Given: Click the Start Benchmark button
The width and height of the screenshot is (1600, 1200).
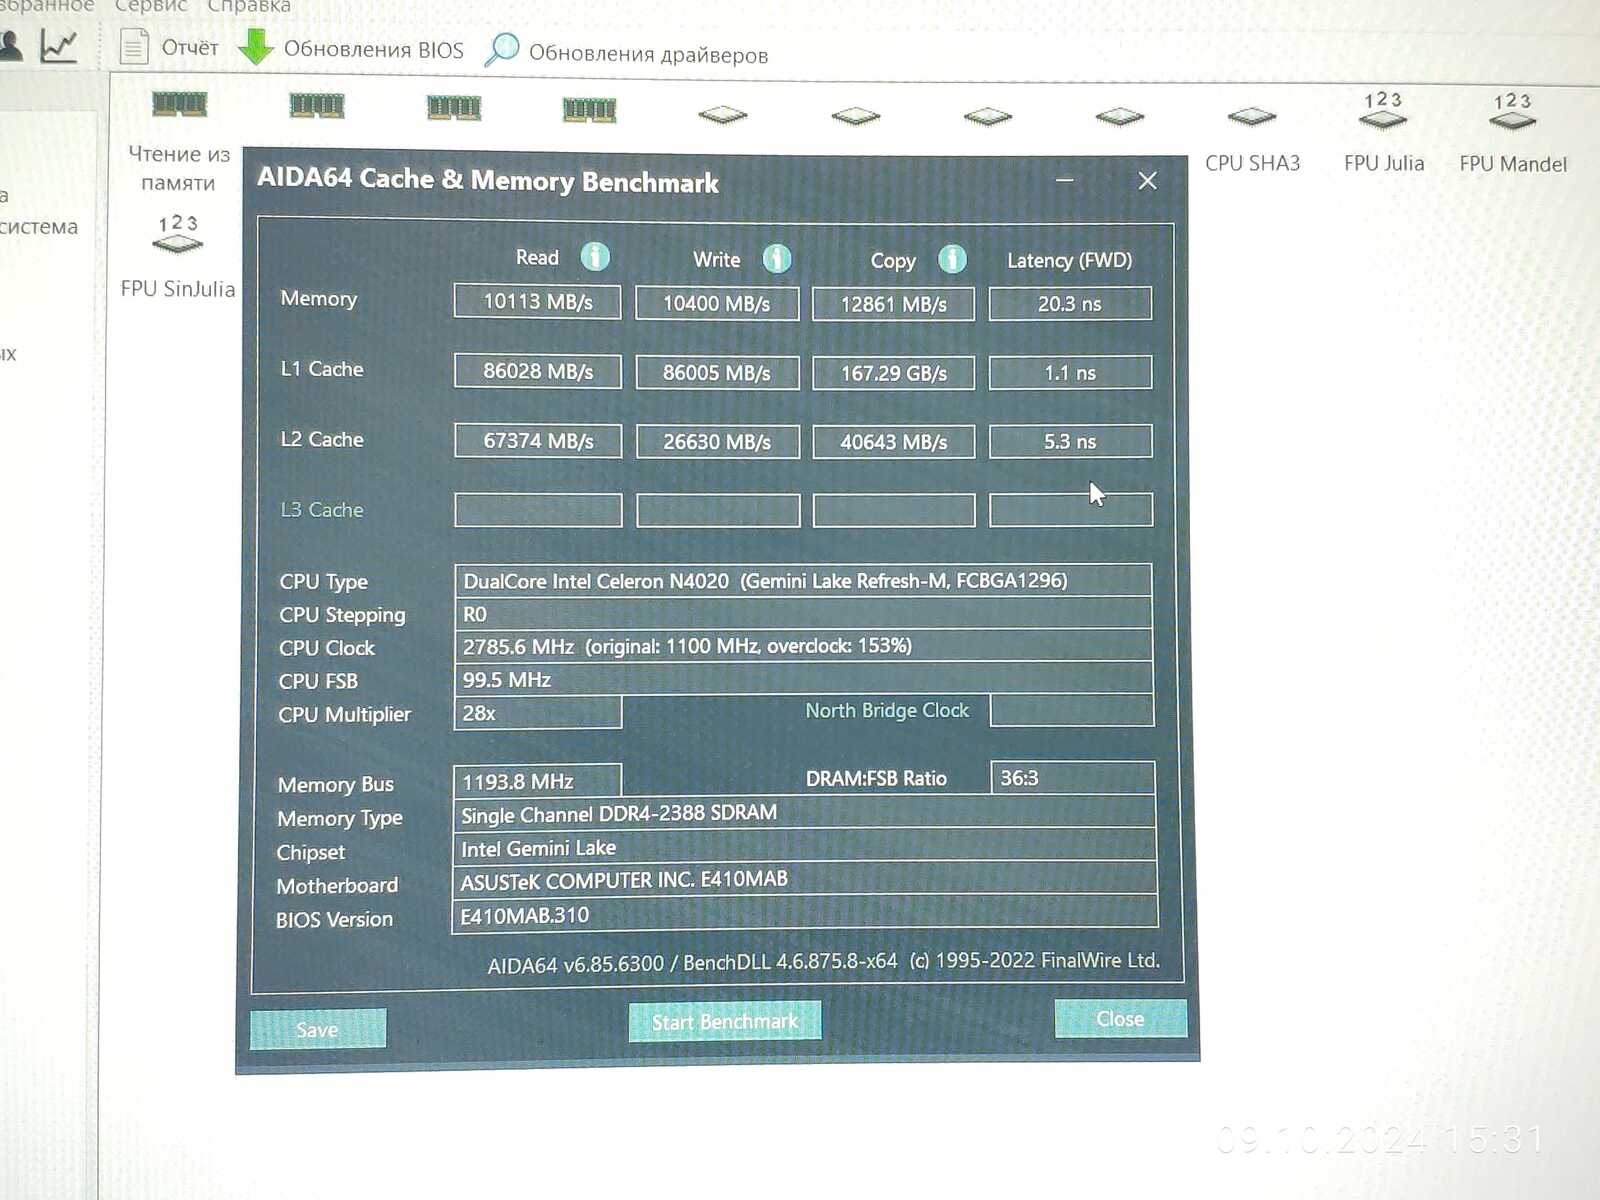Looking at the screenshot, I should click(725, 1021).
